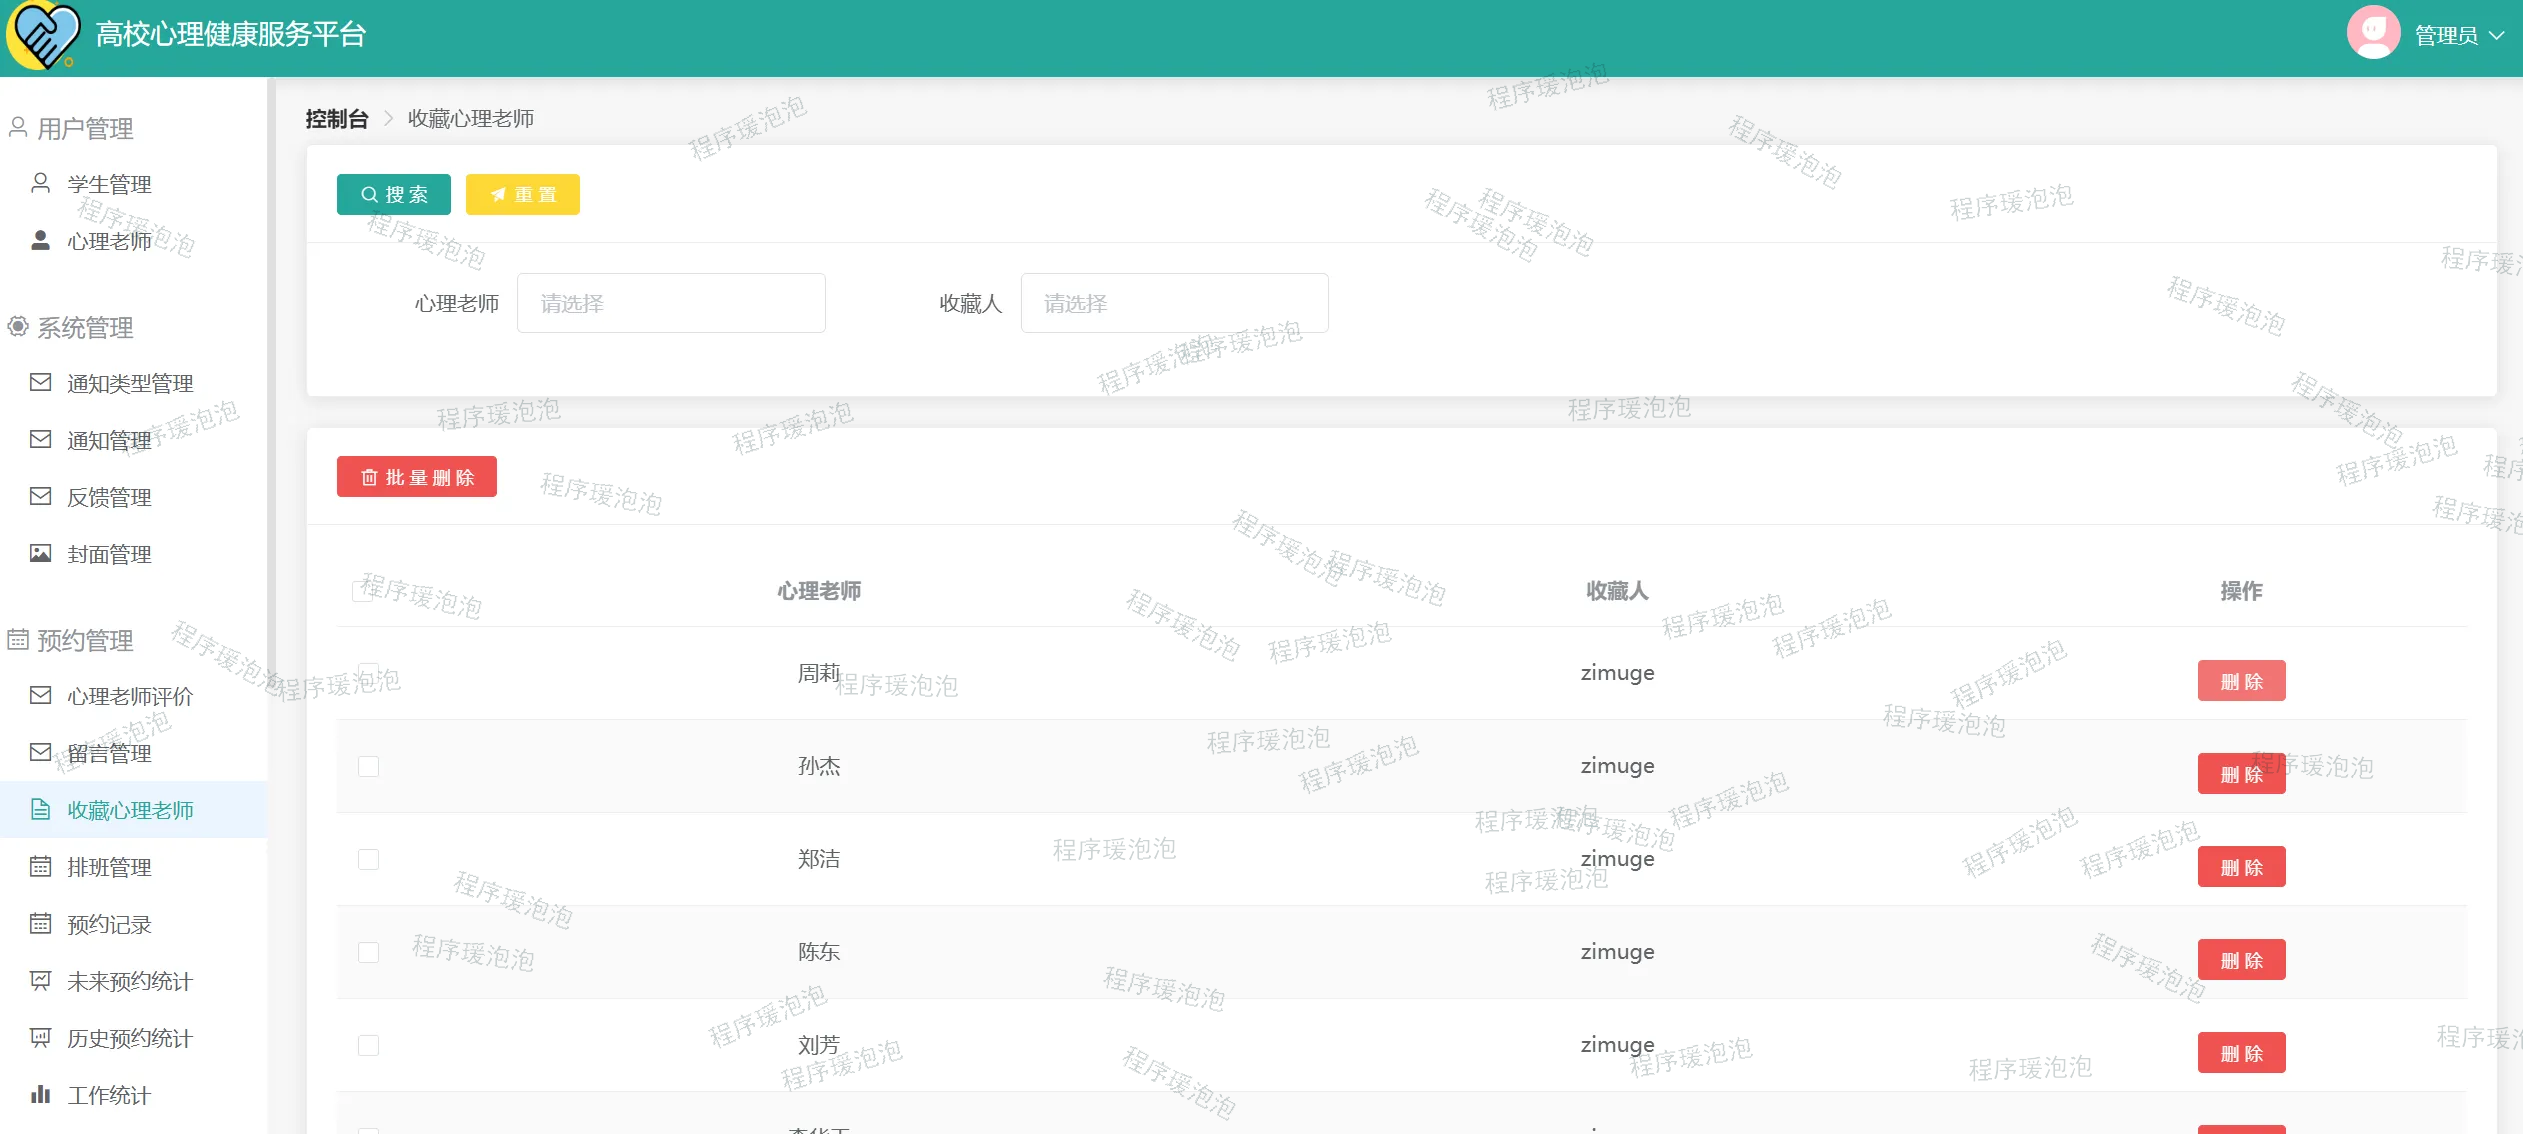Check the checkbox for 孙杰 row
The image size is (2523, 1134).
pos(369,767)
